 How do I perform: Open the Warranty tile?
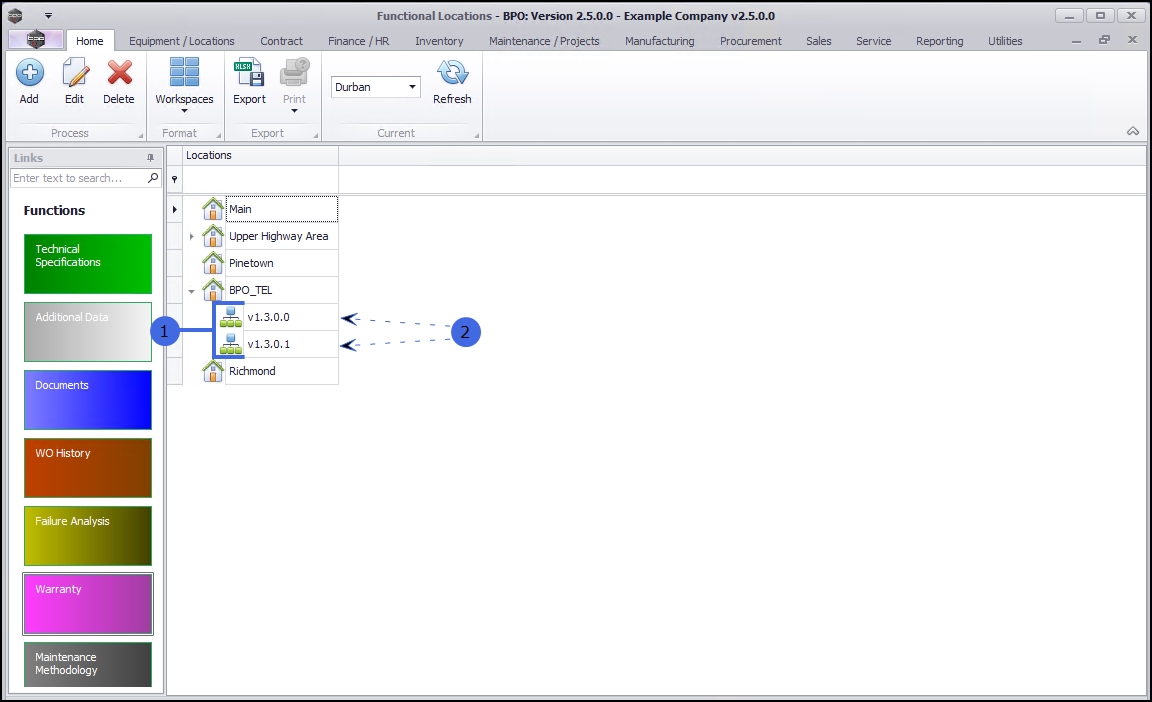point(88,604)
